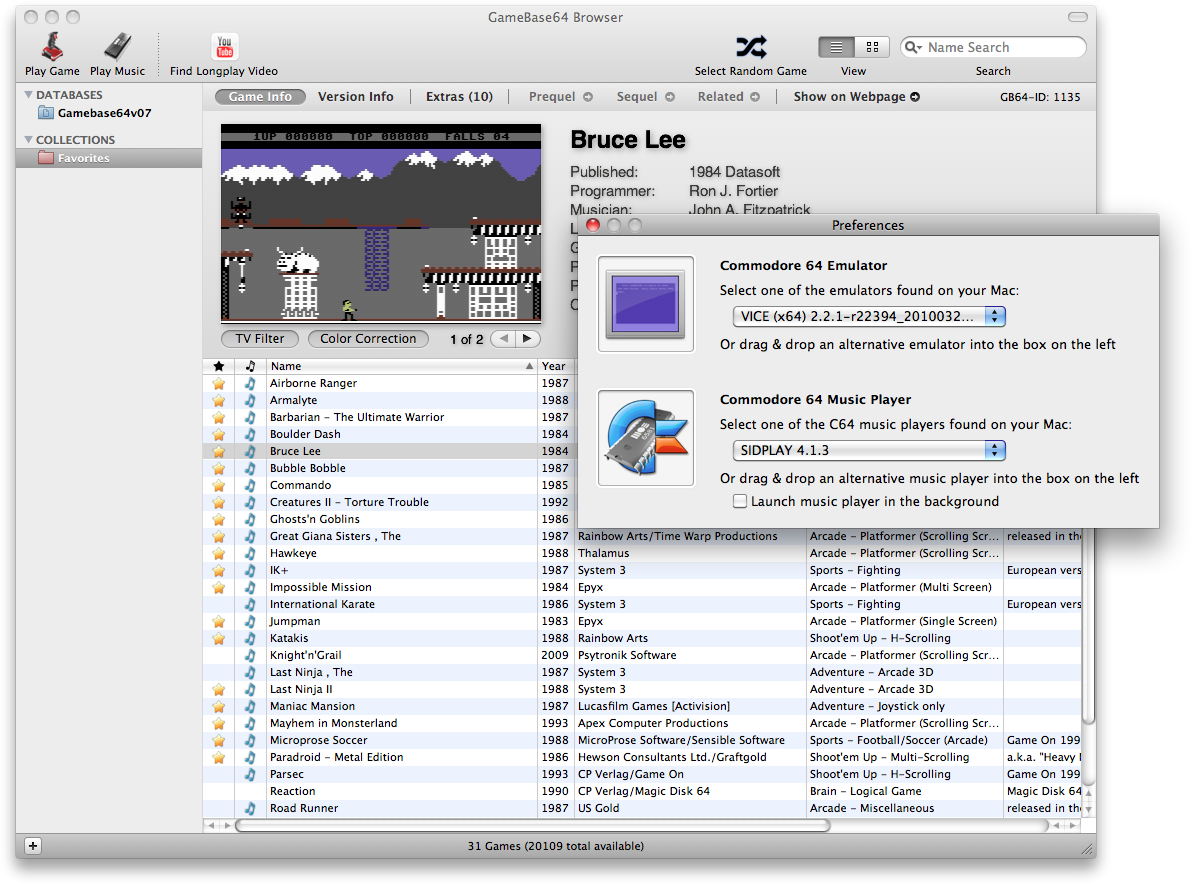The height and width of the screenshot is (884, 1192).
Task: Click the Play Music toolbar icon
Action: coord(117,46)
